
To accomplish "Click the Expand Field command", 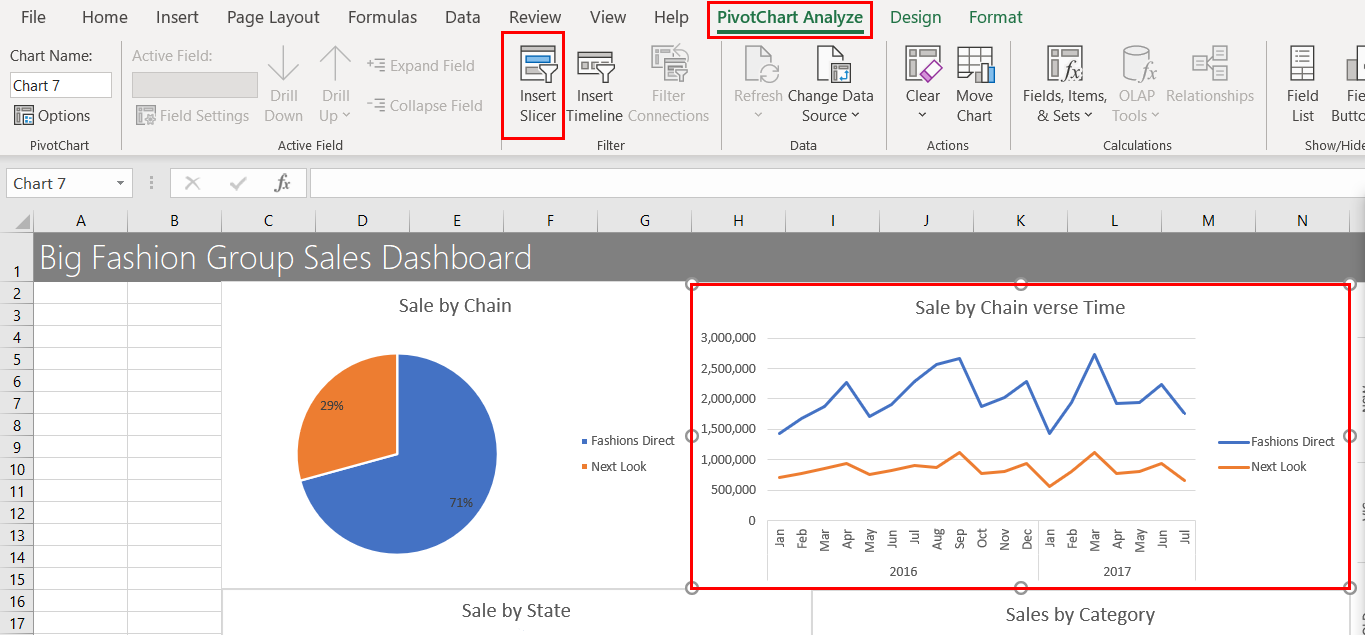I will [x=421, y=65].
